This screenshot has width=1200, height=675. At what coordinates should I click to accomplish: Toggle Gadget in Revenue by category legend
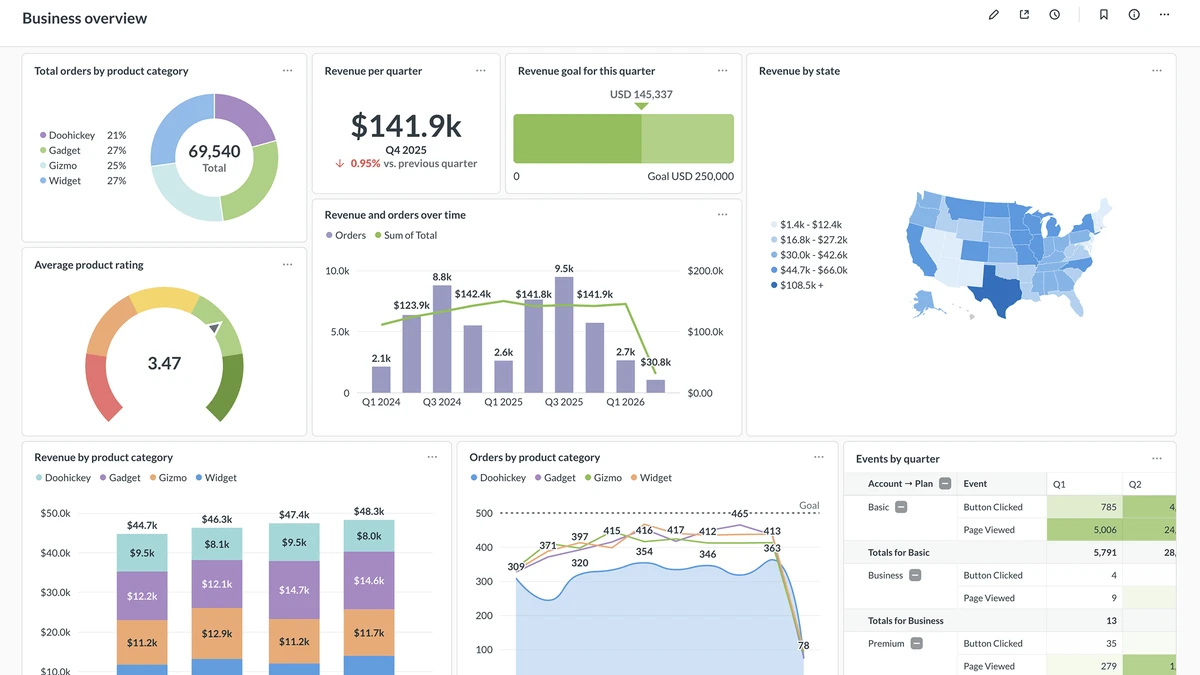point(119,478)
